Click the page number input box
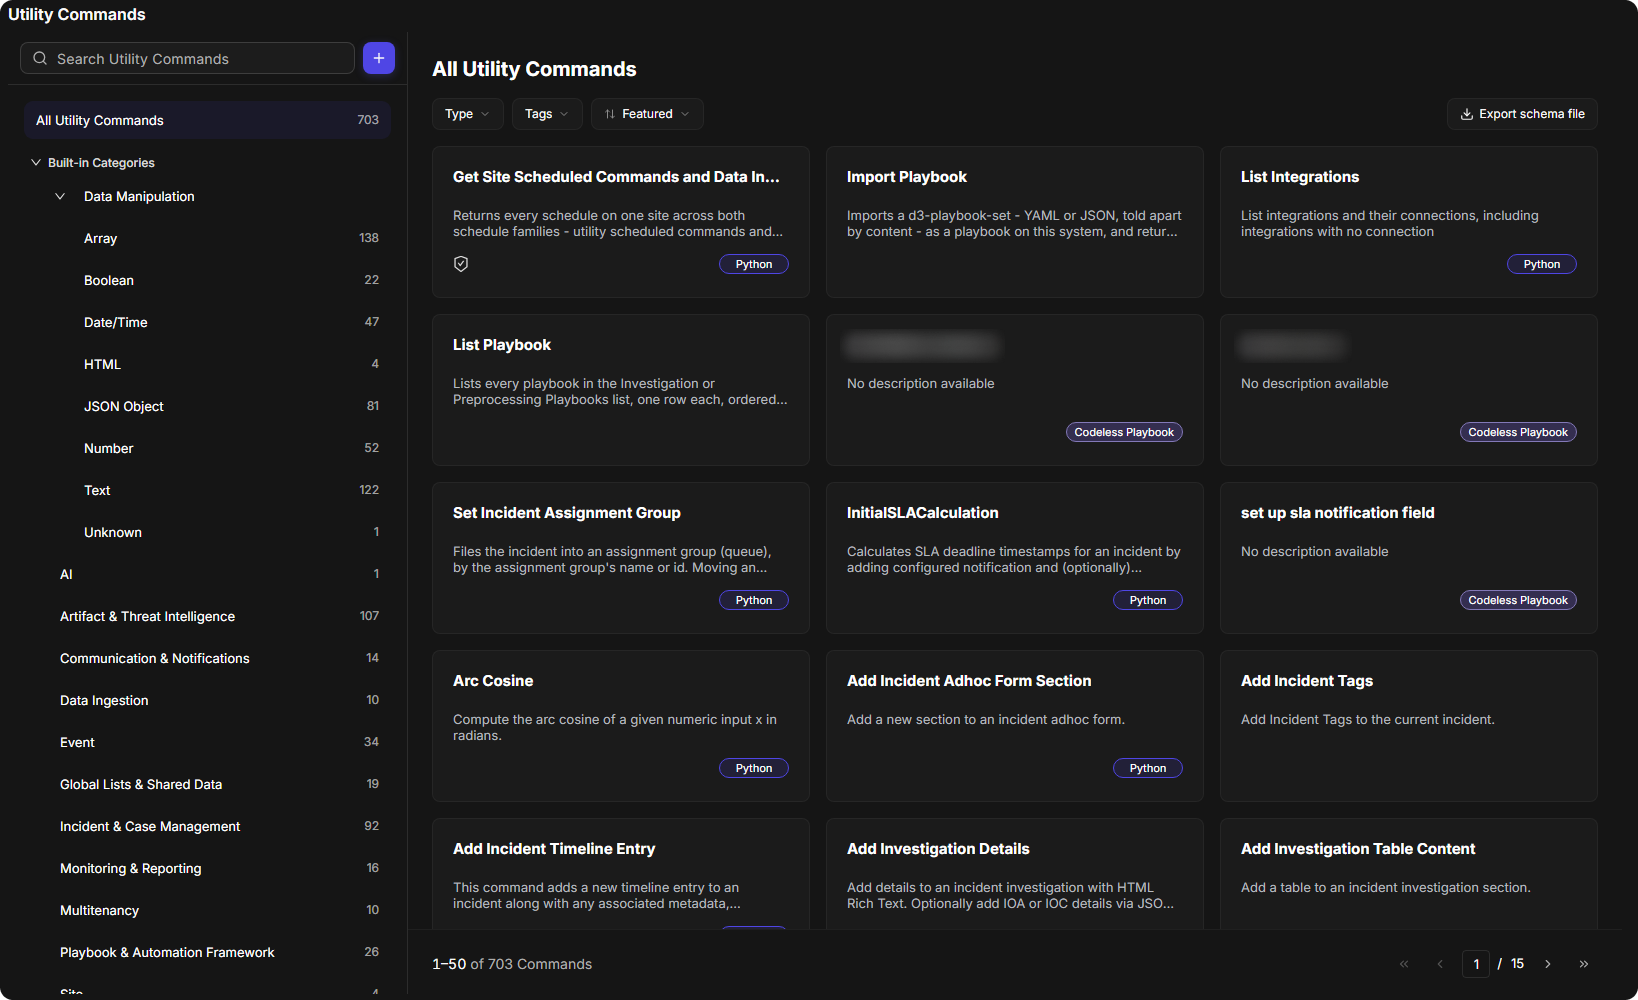Viewport: 1638px width, 1000px height. [x=1476, y=964]
